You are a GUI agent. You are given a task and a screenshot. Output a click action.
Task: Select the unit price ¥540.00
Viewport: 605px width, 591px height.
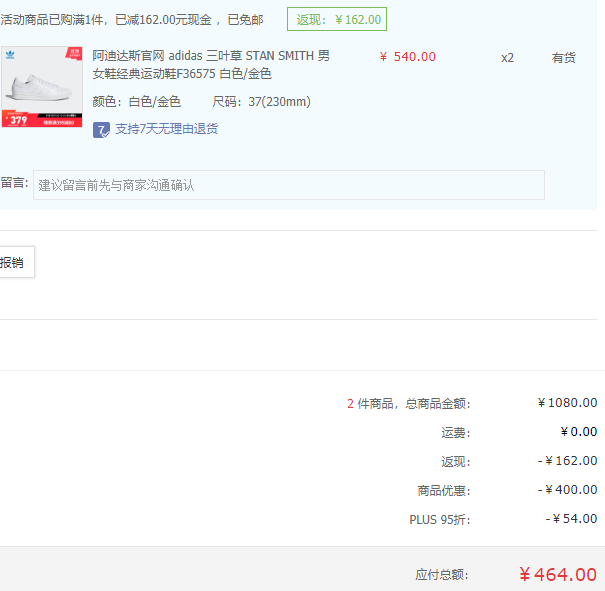[x=407, y=57]
